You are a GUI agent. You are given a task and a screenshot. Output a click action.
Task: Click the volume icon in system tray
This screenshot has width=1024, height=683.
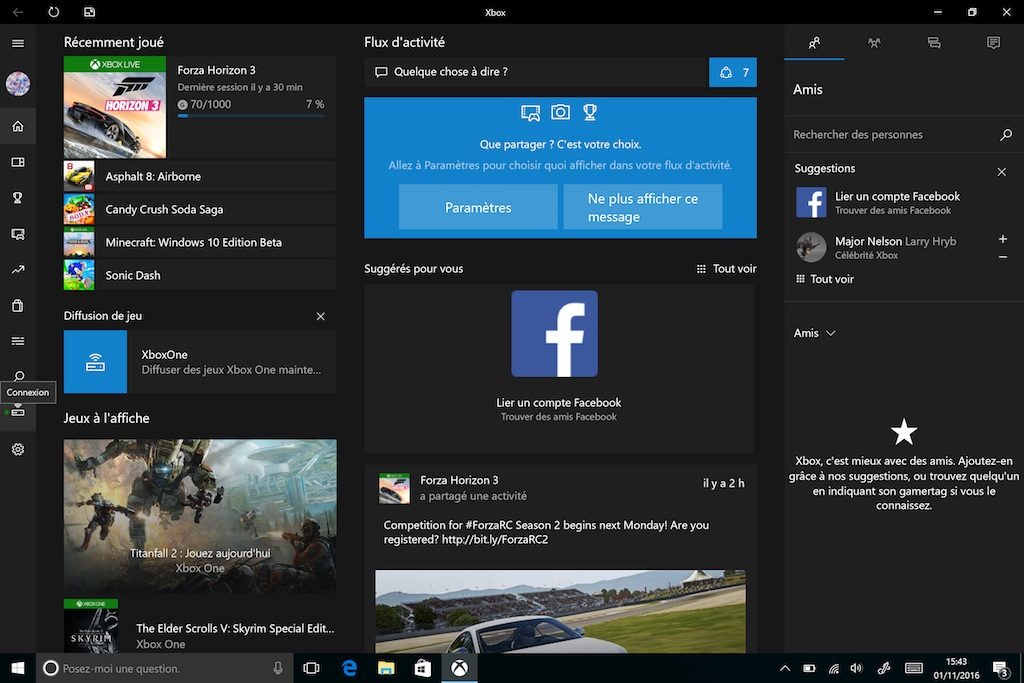(x=856, y=668)
